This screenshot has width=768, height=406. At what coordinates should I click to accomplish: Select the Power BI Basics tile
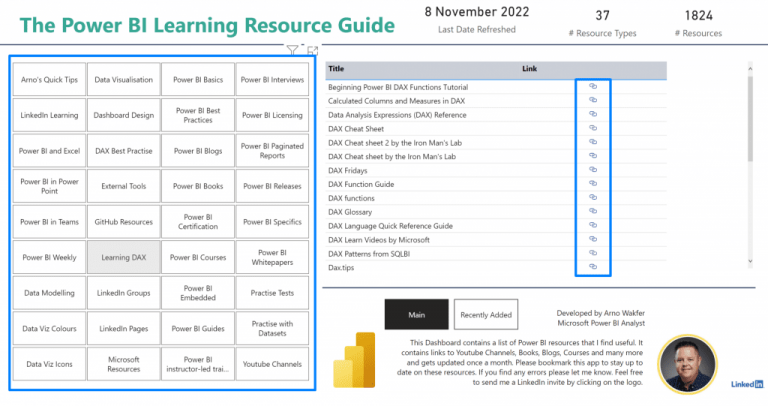(198, 79)
